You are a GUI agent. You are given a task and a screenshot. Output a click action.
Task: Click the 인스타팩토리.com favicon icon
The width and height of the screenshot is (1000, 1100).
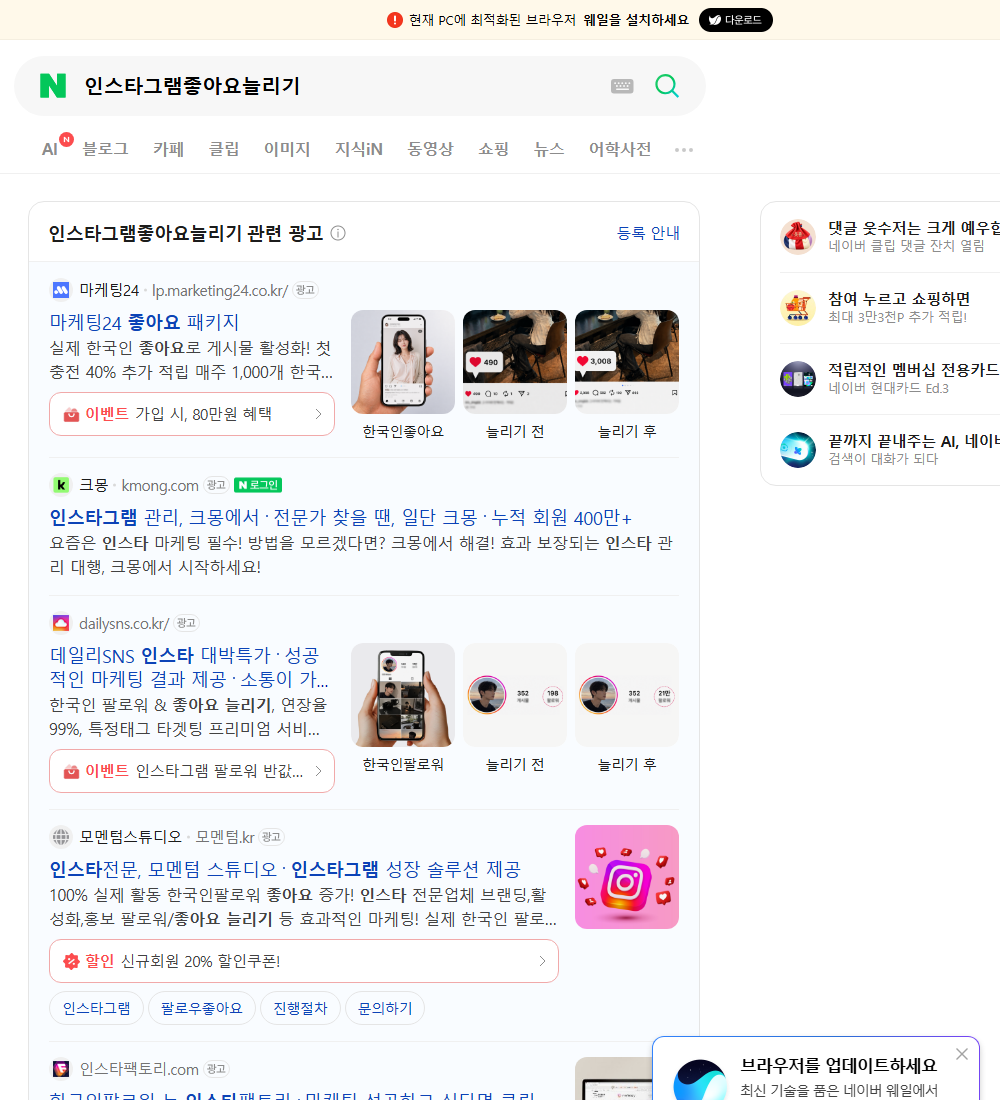[x=61, y=1068]
